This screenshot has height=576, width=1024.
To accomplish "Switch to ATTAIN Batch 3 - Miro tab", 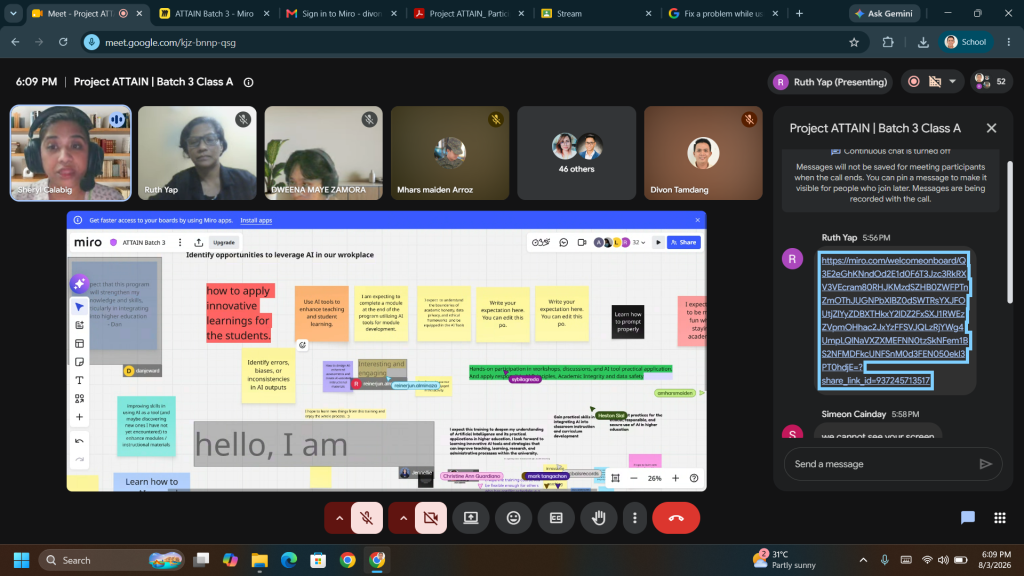I will pyautogui.click(x=214, y=13).
